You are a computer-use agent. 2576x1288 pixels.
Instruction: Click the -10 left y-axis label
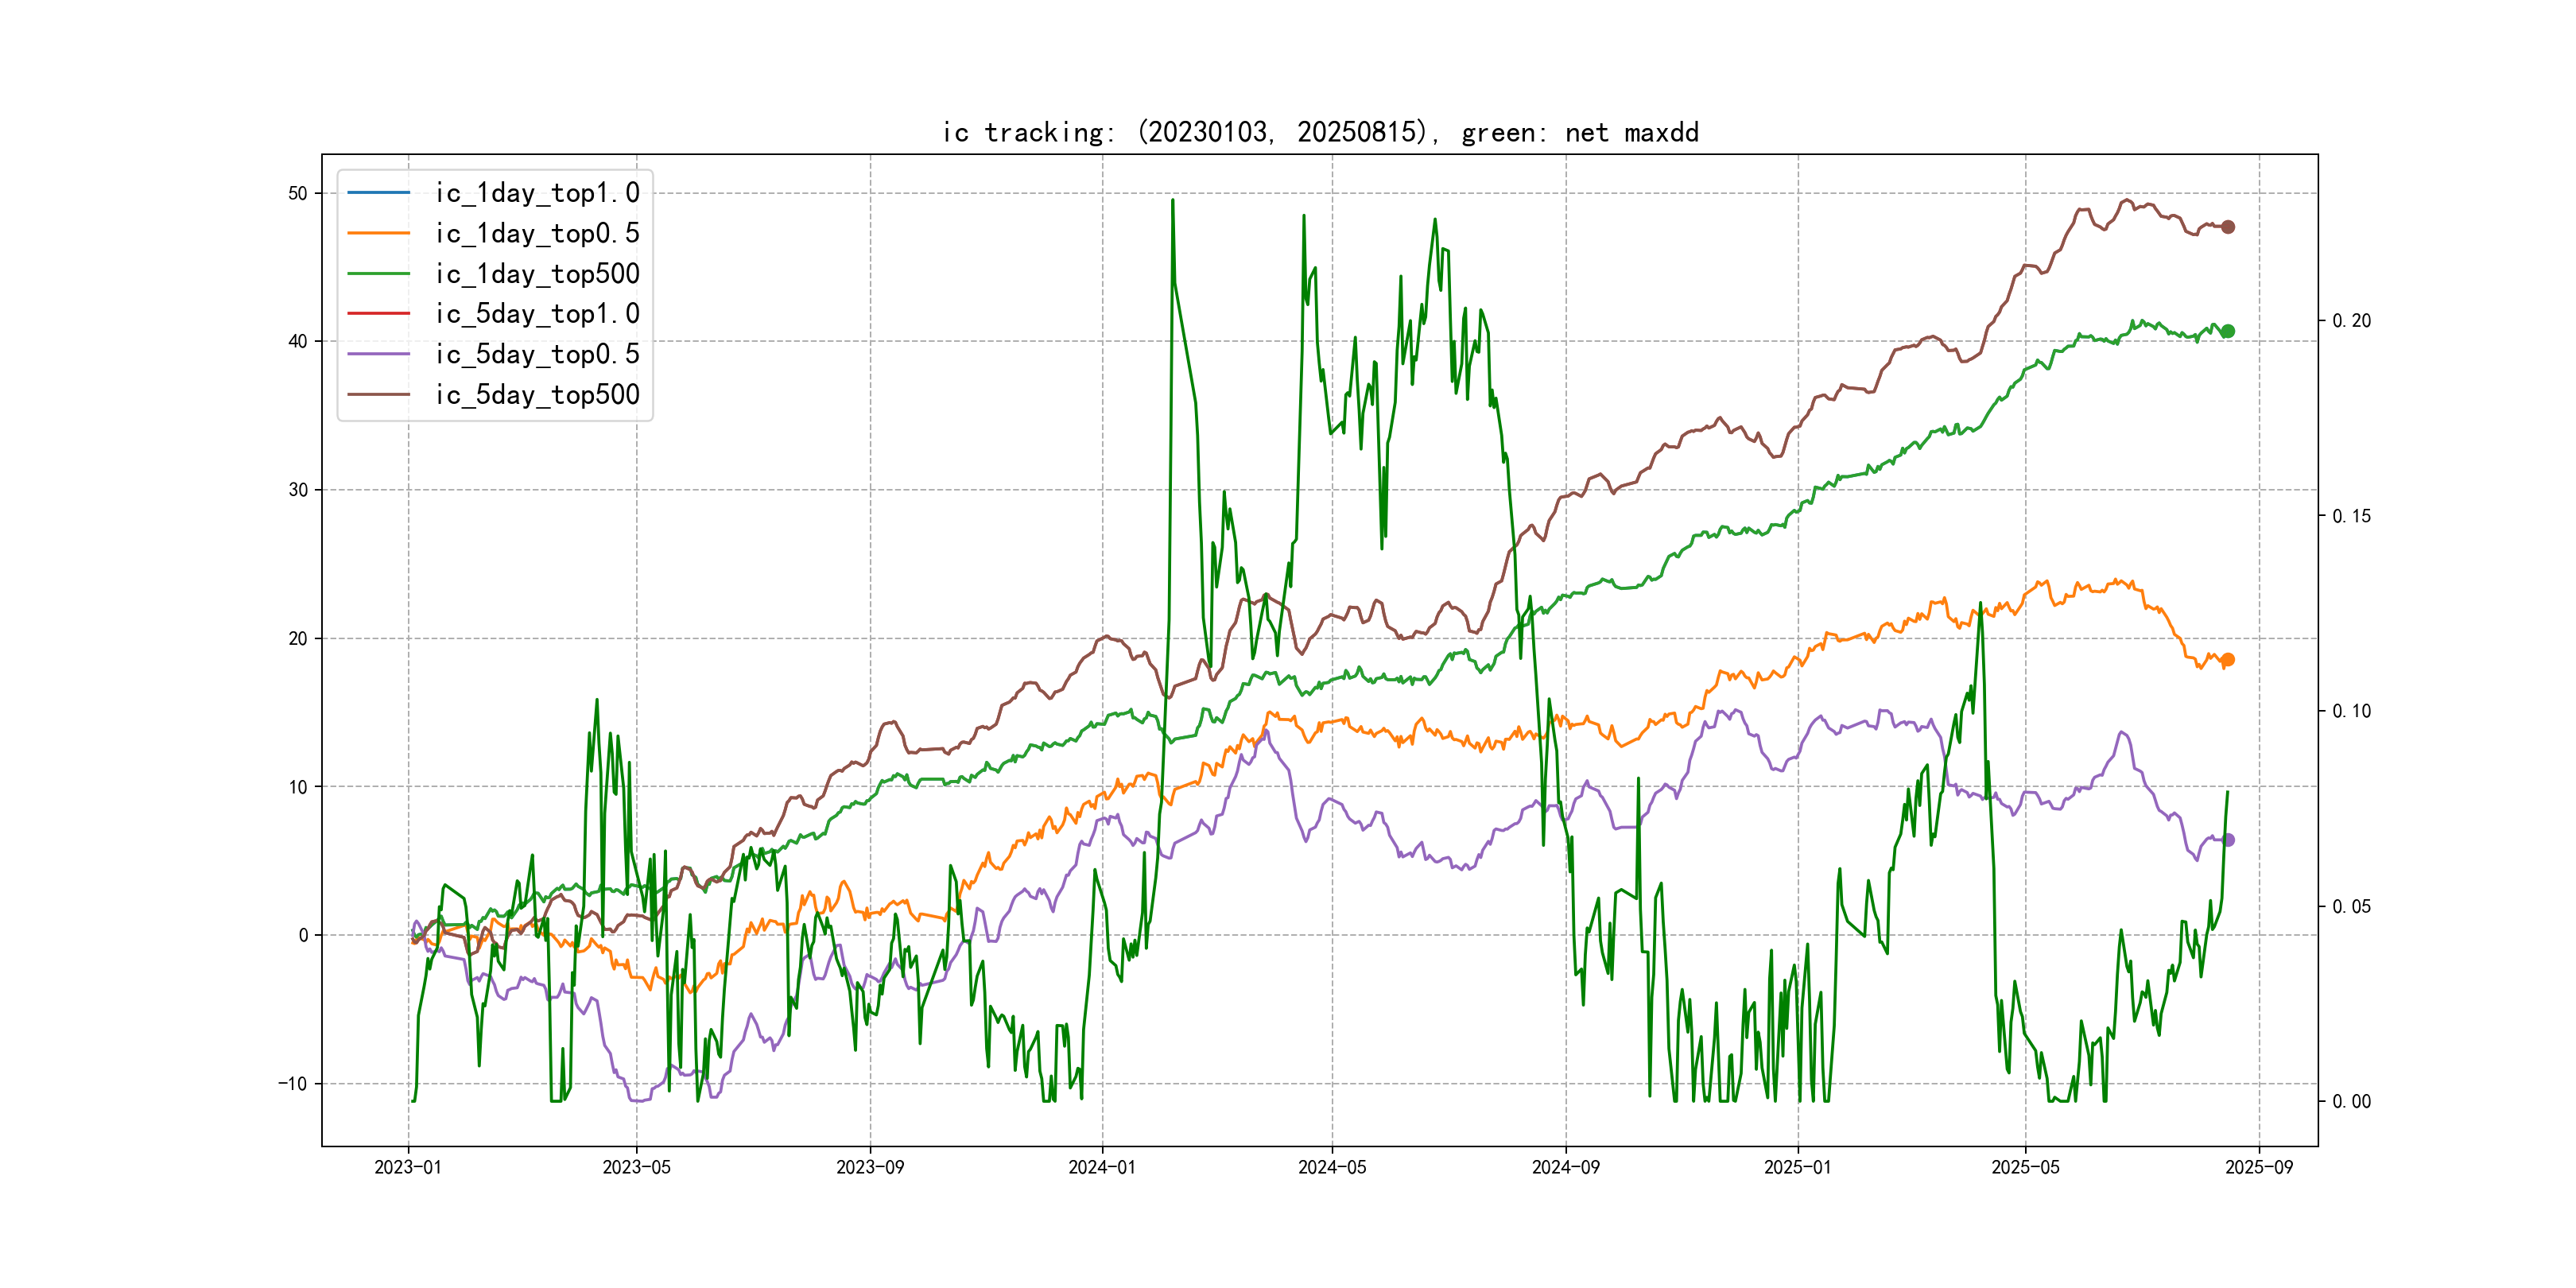pyautogui.click(x=293, y=1084)
